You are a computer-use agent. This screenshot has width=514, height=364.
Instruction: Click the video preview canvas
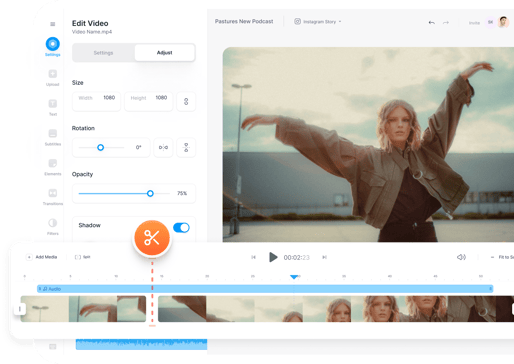click(368, 145)
